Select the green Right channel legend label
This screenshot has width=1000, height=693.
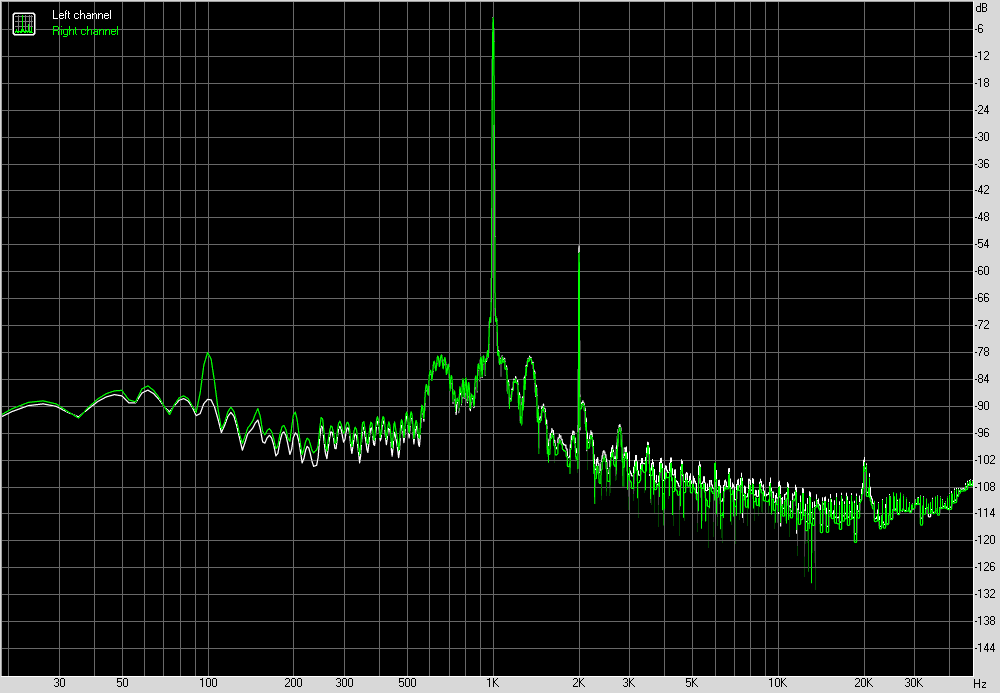click(x=85, y=31)
